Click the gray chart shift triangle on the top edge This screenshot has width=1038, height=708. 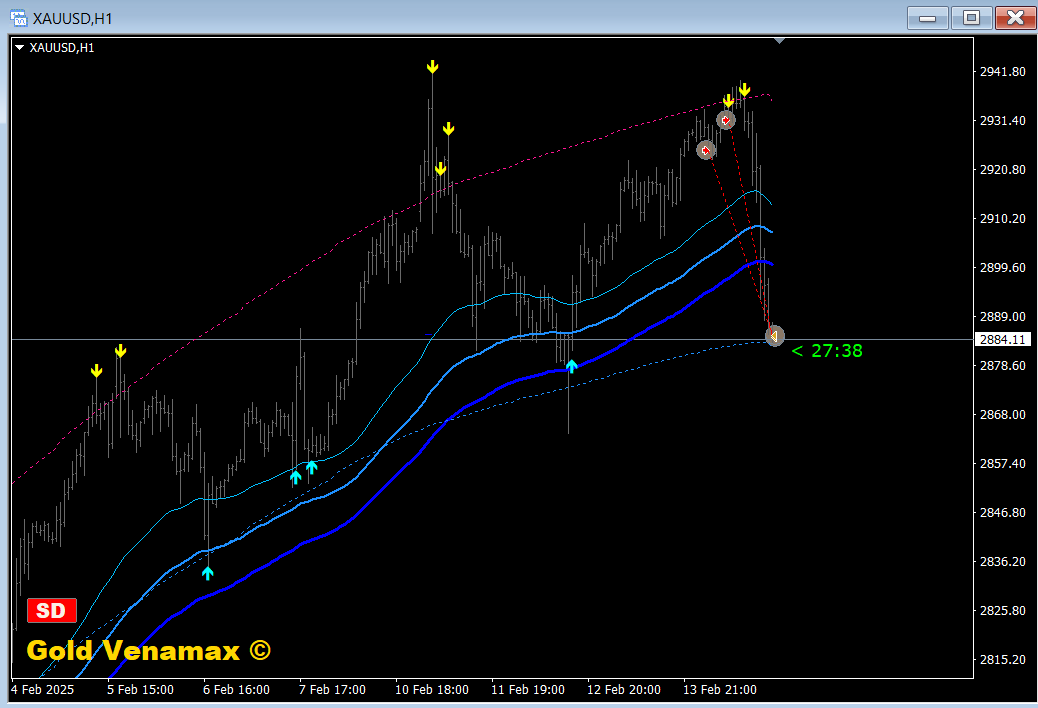tap(779, 41)
